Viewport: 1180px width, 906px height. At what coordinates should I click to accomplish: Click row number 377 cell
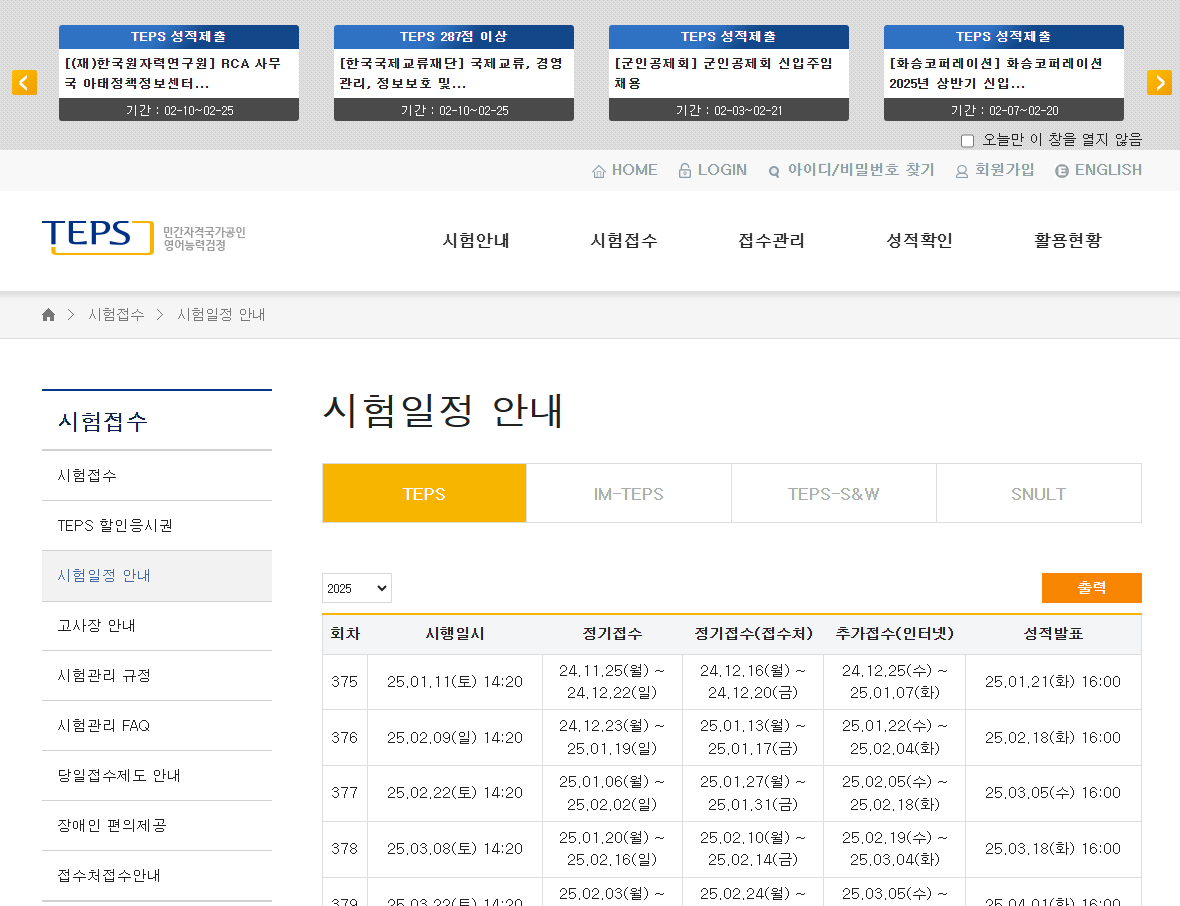click(345, 793)
